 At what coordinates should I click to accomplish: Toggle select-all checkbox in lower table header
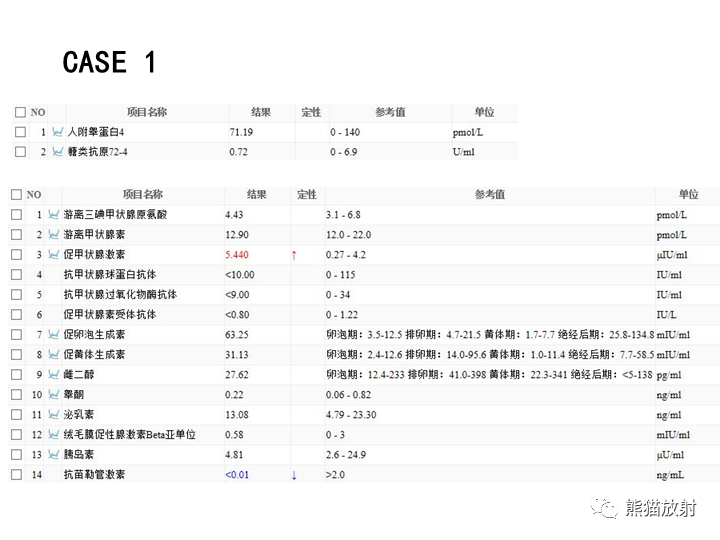17,195
